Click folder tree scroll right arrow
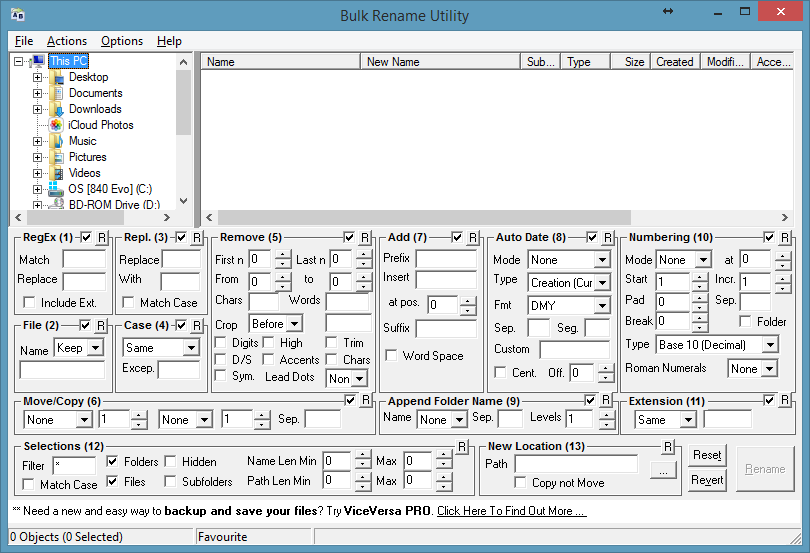Viewport: 810px width, 553px height. 166,218
